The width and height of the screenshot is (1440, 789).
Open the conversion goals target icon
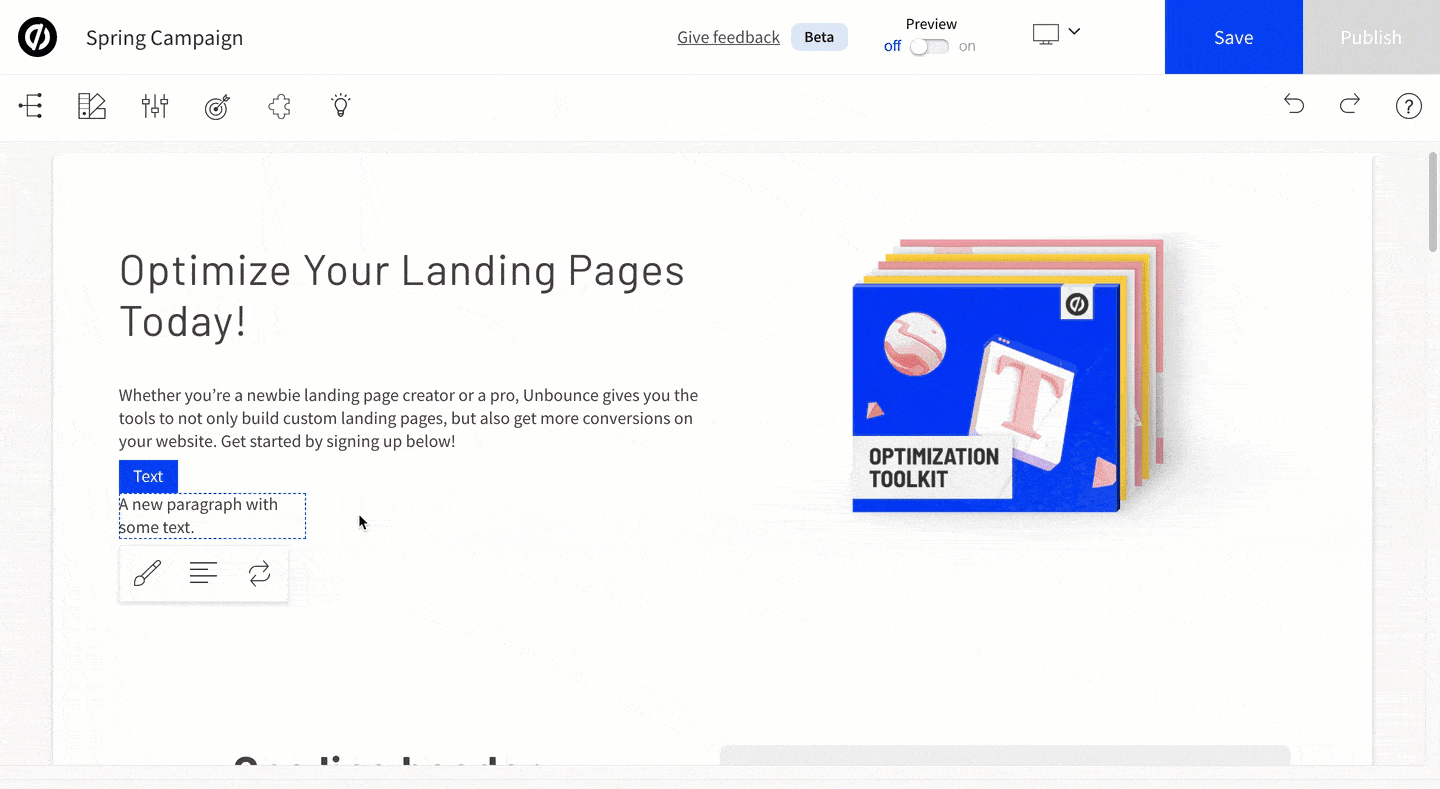[217, 106]
